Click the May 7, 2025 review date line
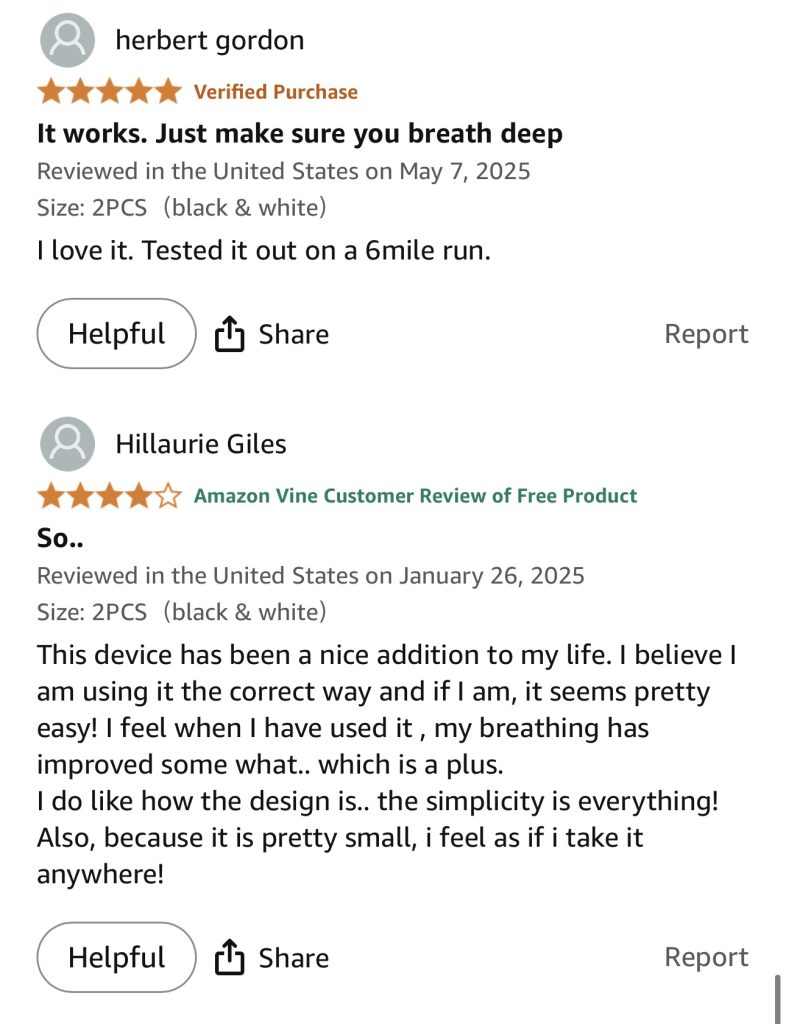This screenshot has height=1024, width=786. pyautogui.click(x=283, y=171)
